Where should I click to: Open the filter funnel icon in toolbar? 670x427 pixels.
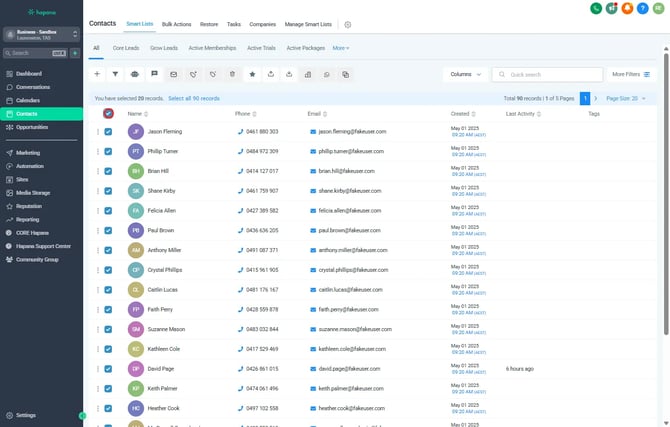[115, 74]
